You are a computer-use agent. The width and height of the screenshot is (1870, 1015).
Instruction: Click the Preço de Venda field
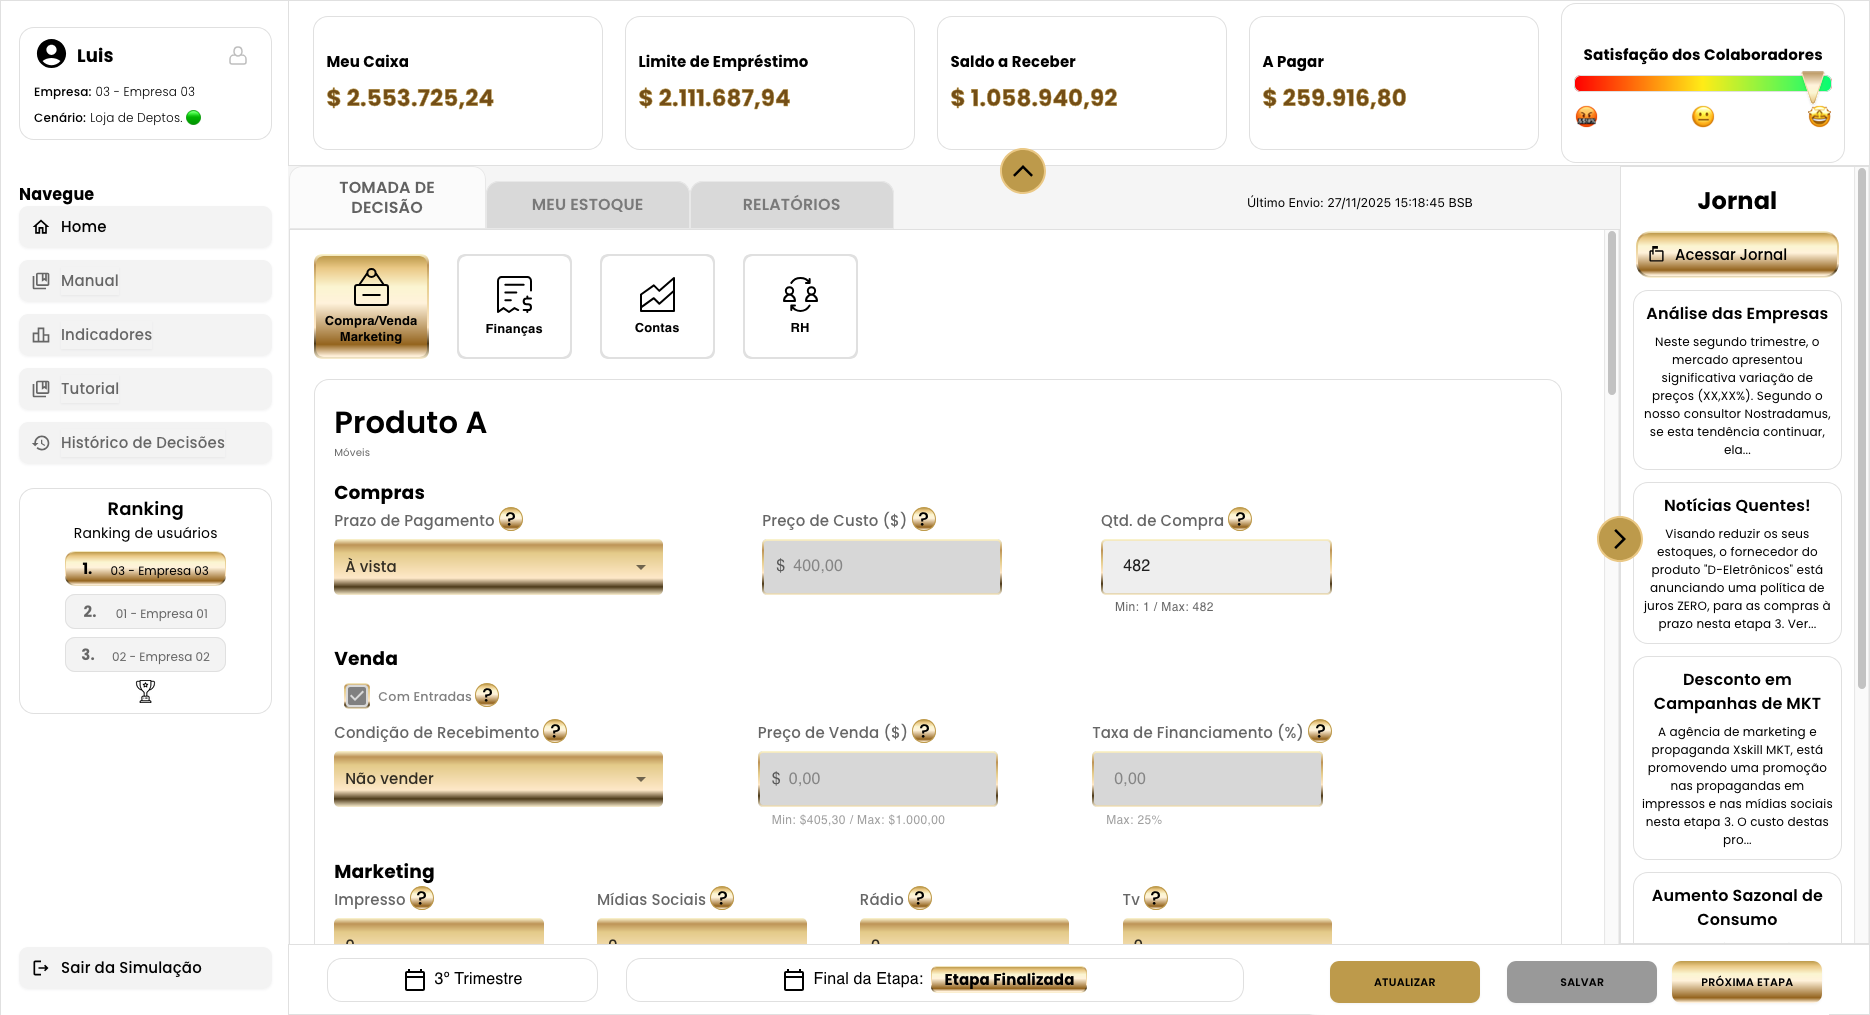pyautogui.click(x=878, y=779)
